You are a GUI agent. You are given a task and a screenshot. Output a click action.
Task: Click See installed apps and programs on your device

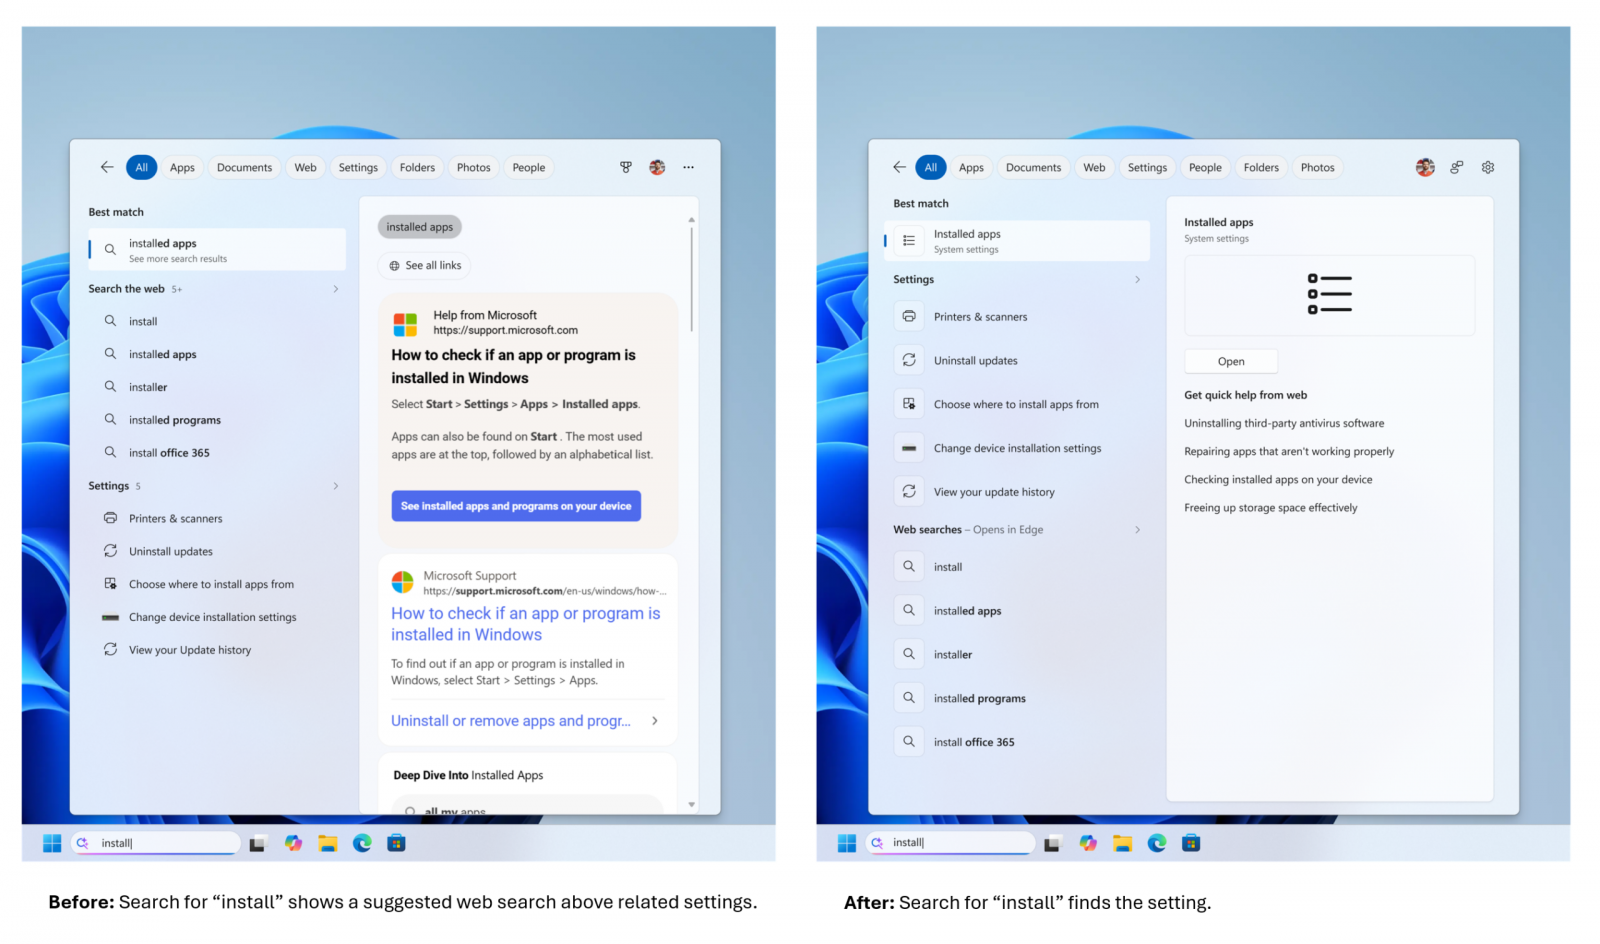pos(516,506)
